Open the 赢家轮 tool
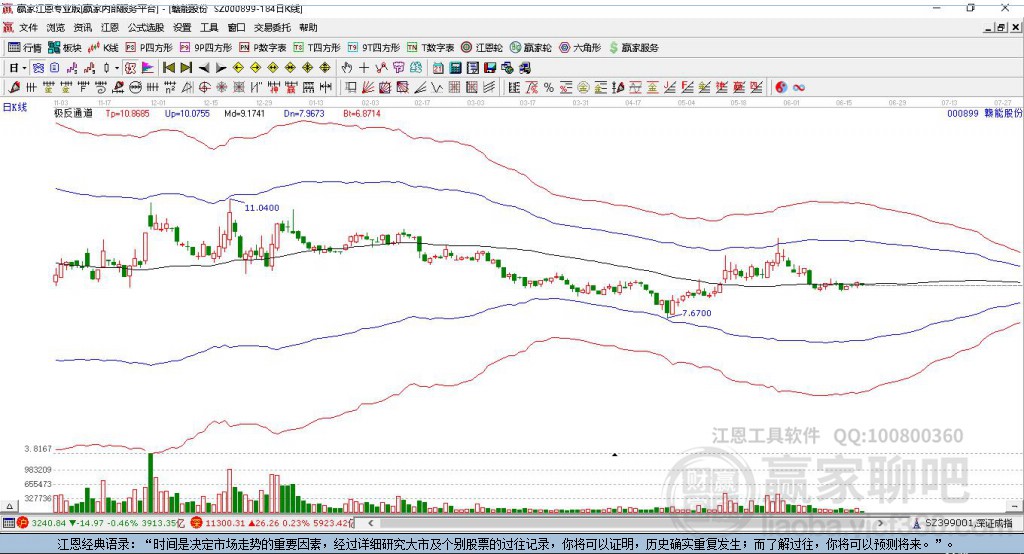Image resolution: width=1024 pixels, height=554 pixels. 531,48
